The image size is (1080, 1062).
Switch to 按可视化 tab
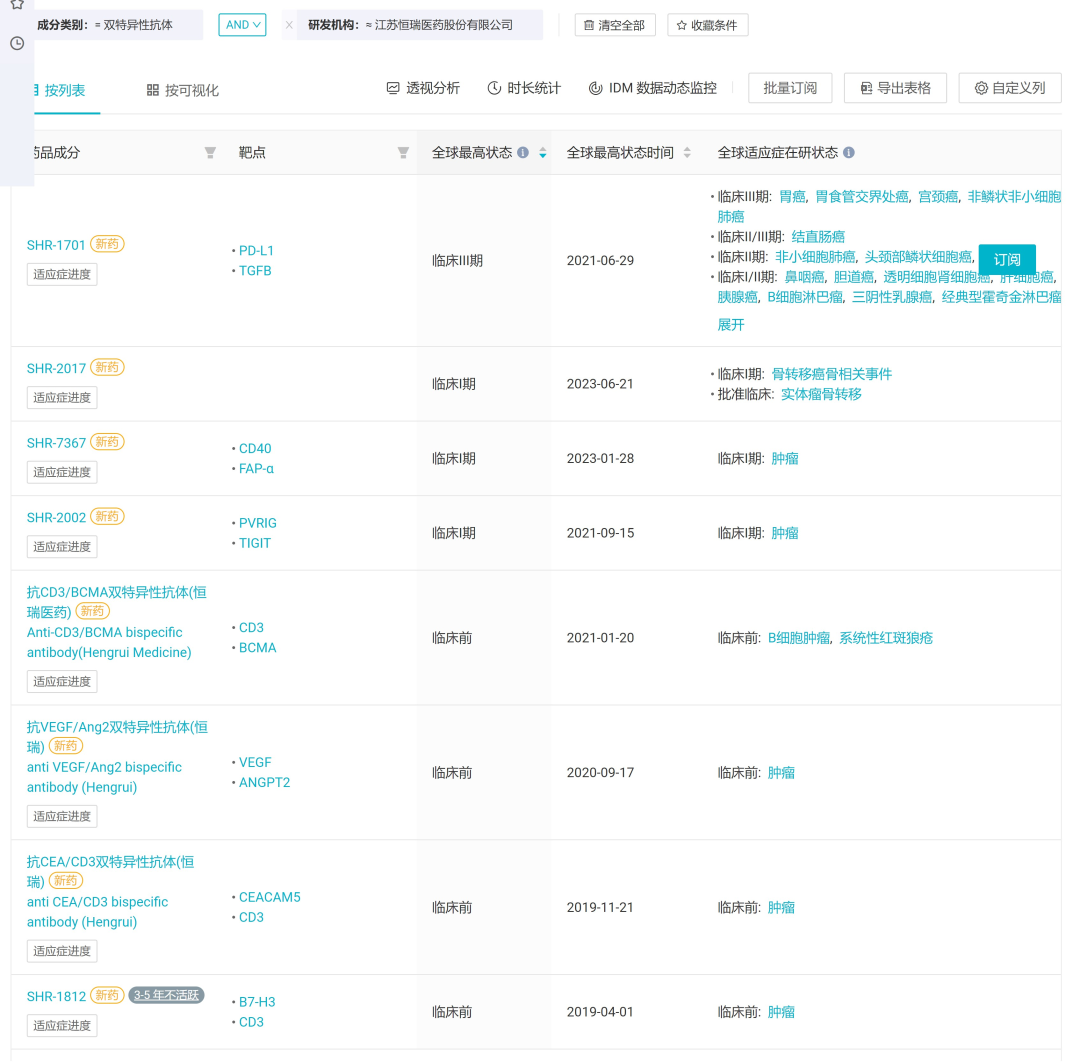coord(182,90)
